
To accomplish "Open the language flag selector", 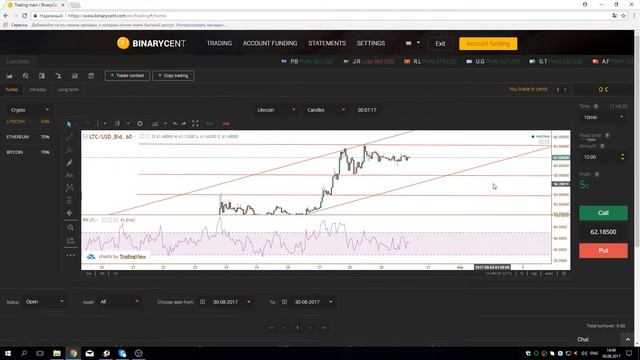I will pos(412,43).
